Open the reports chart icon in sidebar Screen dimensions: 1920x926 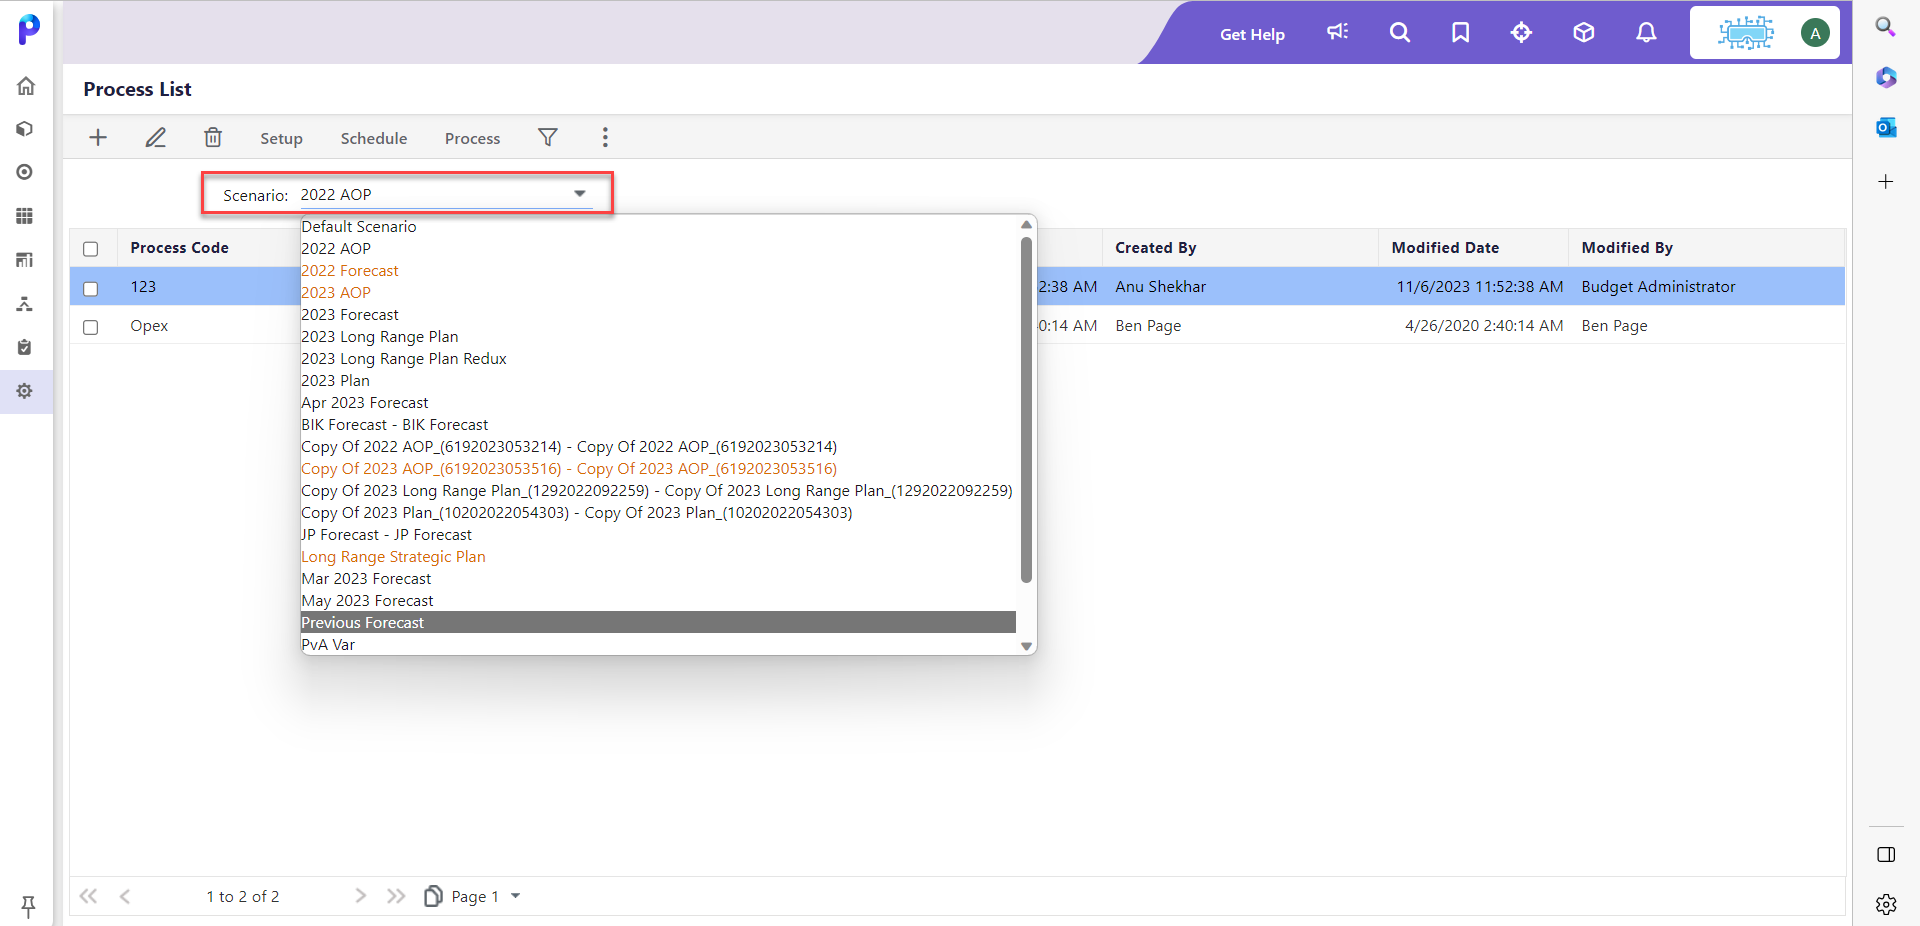25,260
